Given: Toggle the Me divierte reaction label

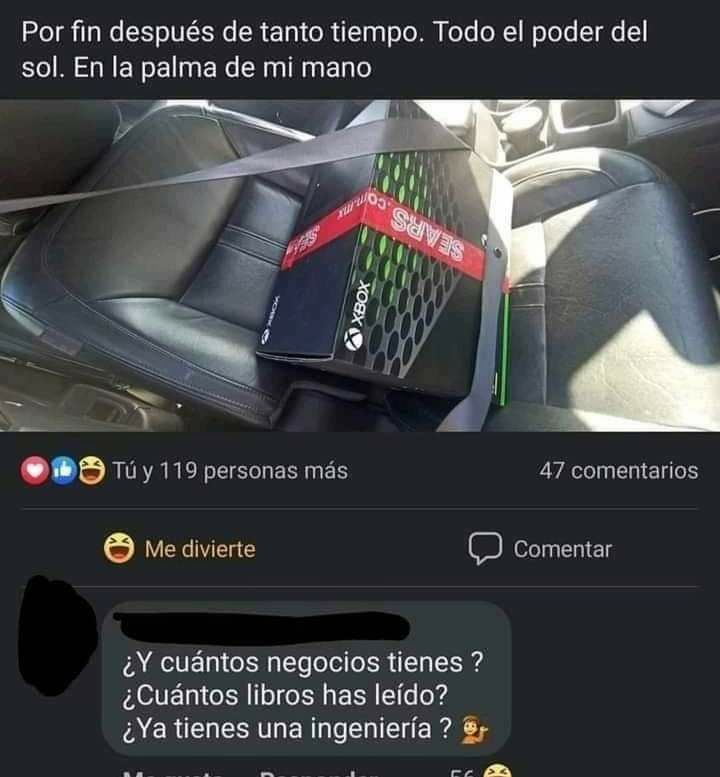Looking at the screenshot, I should click(x=200, y=549).
